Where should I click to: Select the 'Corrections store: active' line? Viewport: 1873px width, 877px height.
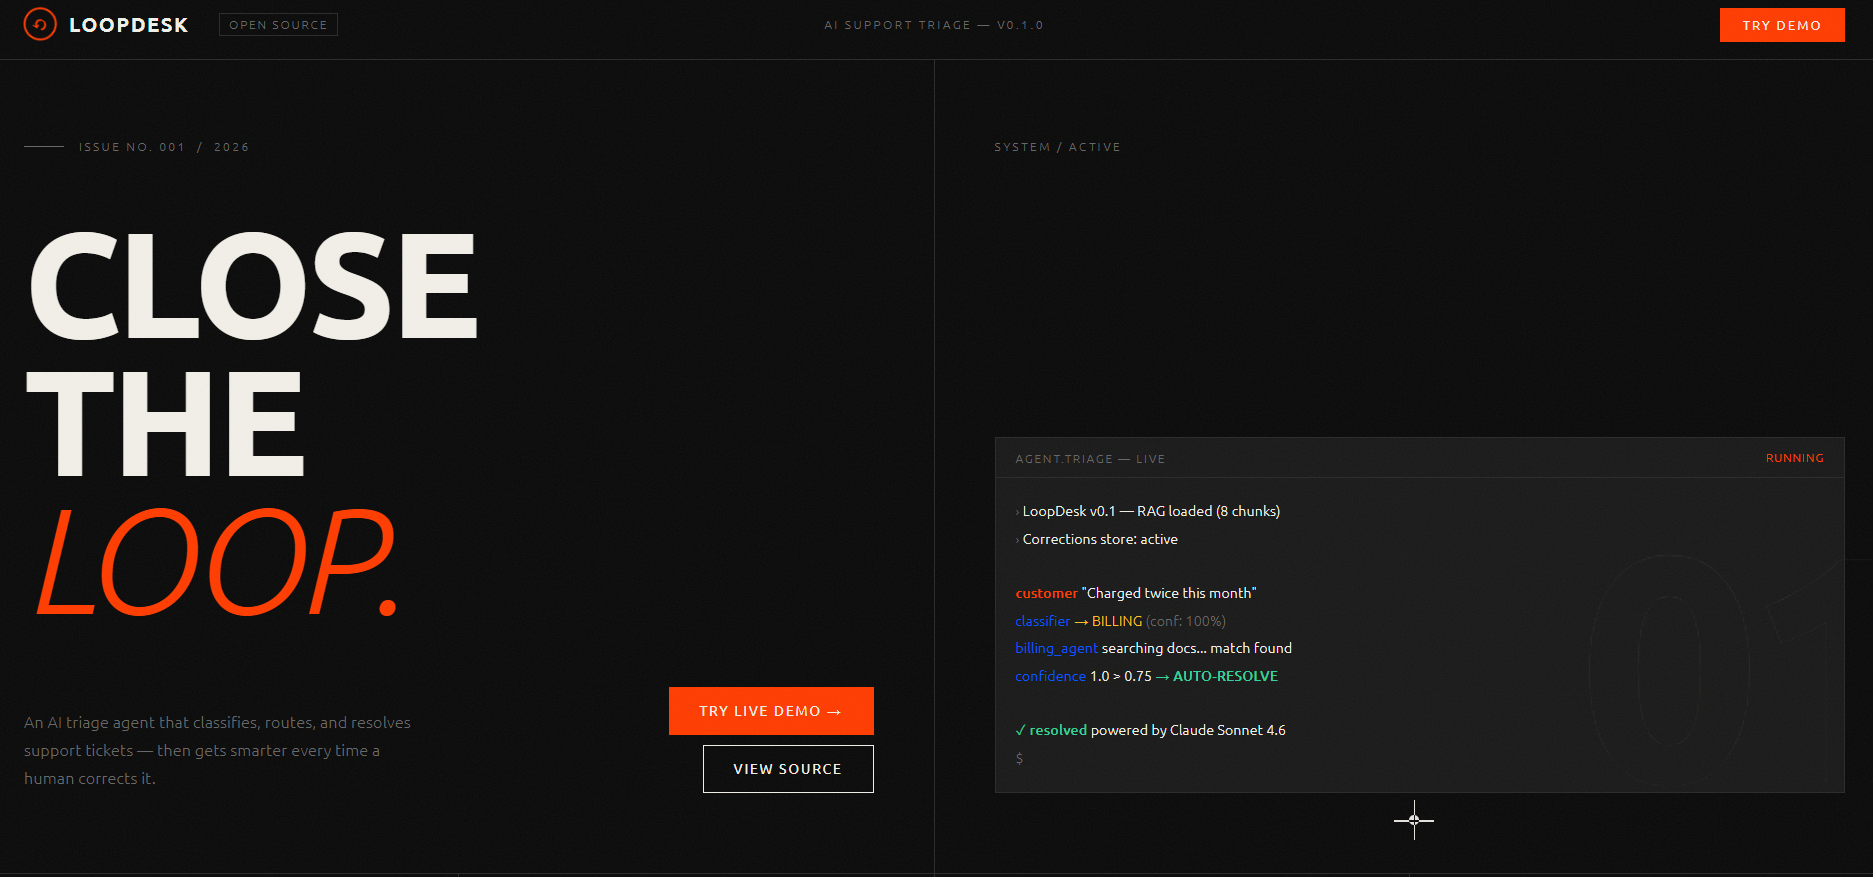[x=1097, y=539]
